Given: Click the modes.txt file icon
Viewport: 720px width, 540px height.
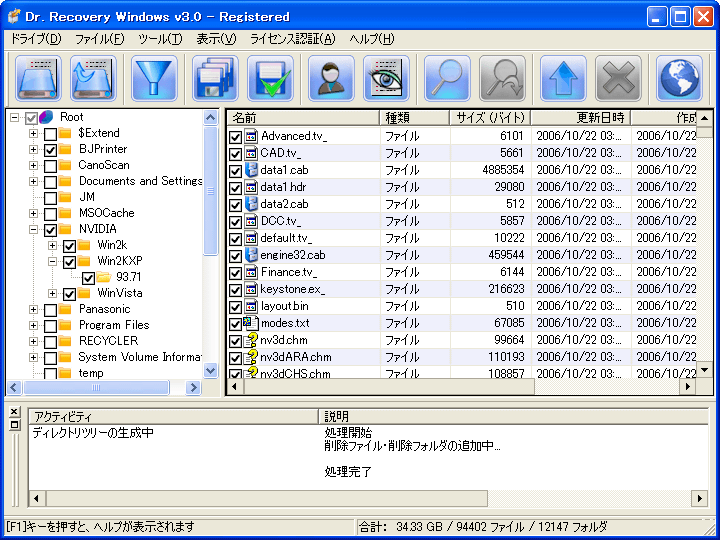Looking at the screenshot, I should coord(251,323).
